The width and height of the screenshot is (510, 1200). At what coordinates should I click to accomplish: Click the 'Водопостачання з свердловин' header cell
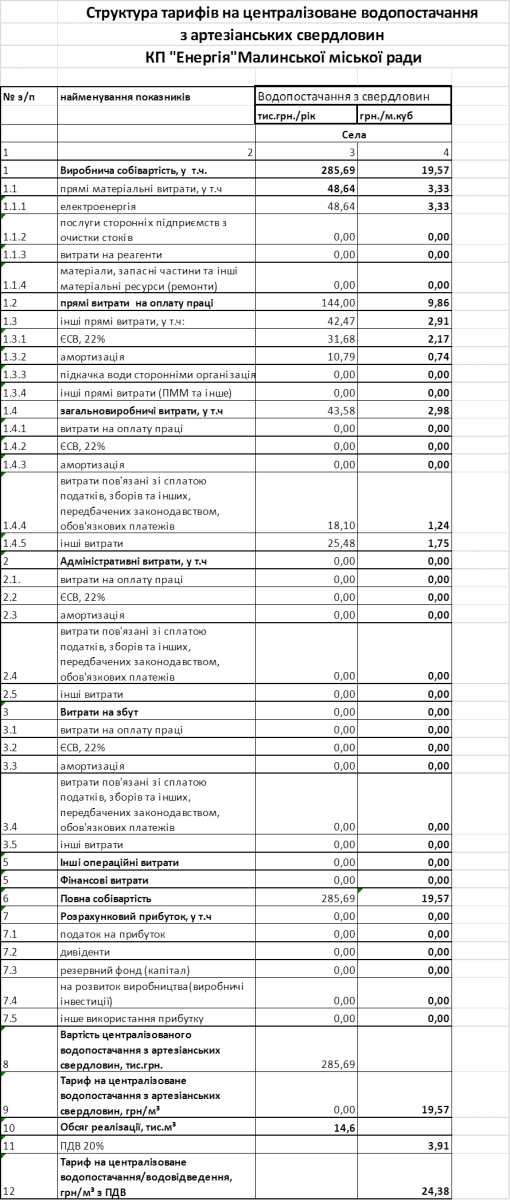pyautogui.click(x=354, y=97)
